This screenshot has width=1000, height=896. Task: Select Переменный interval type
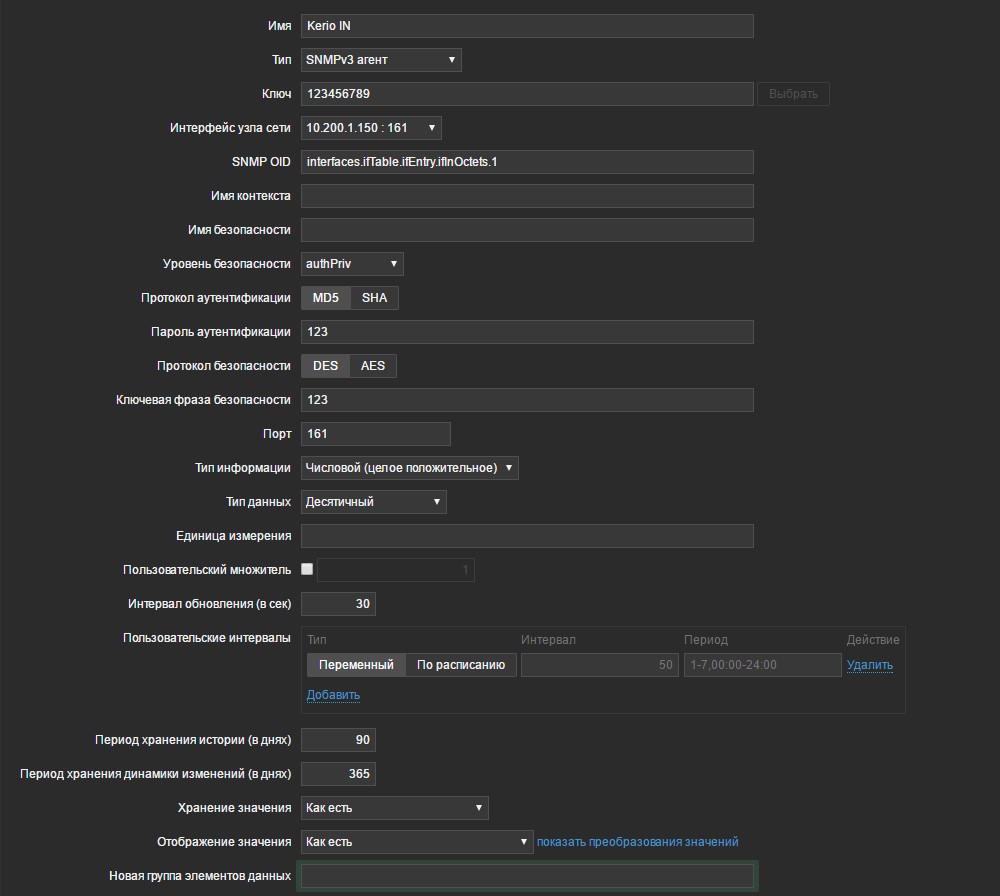[356, 665]
